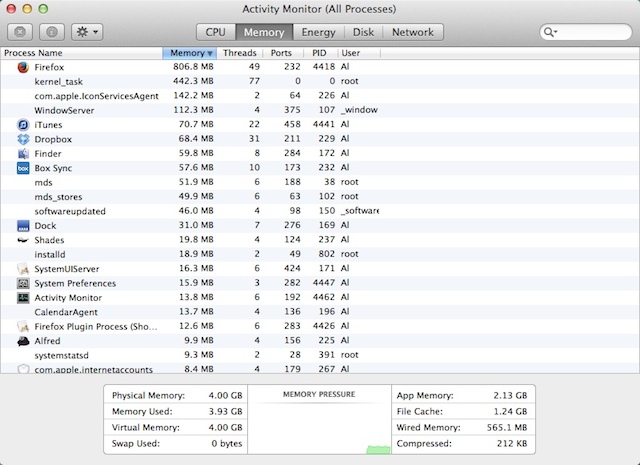Select the mds process
The image size is (640, 465).
point(320,182)
